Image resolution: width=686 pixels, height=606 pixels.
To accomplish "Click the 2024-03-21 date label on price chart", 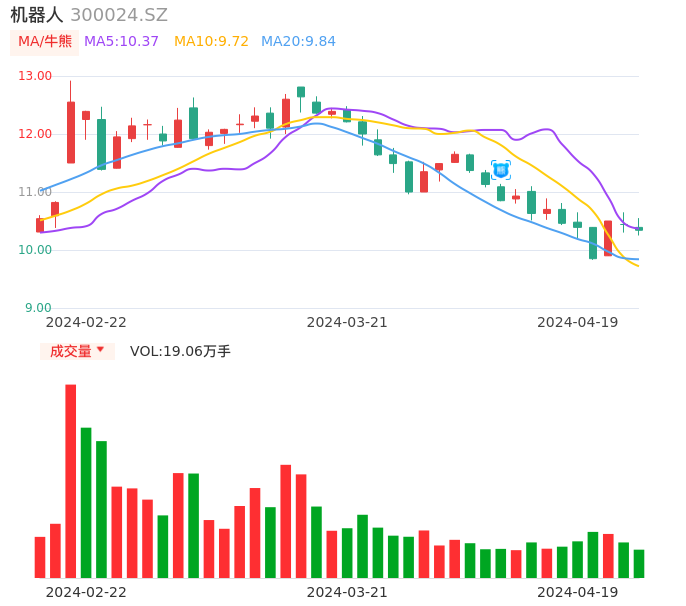I will click(x=347, y=322).
